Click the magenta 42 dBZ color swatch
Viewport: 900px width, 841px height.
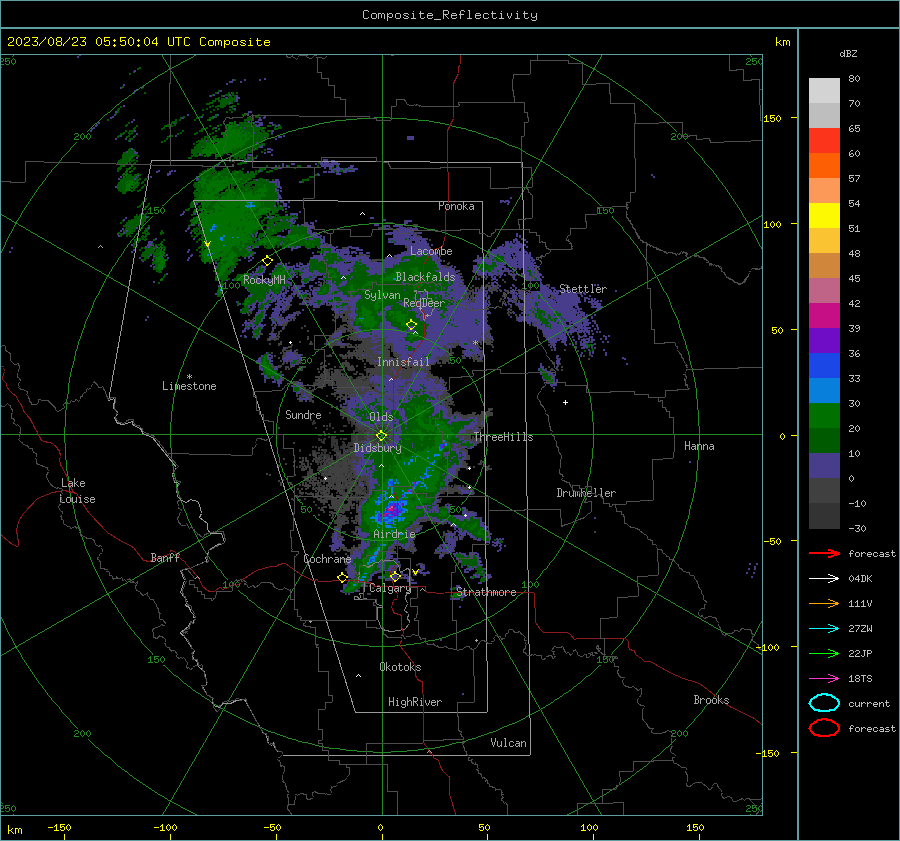(x=824, y=315)
